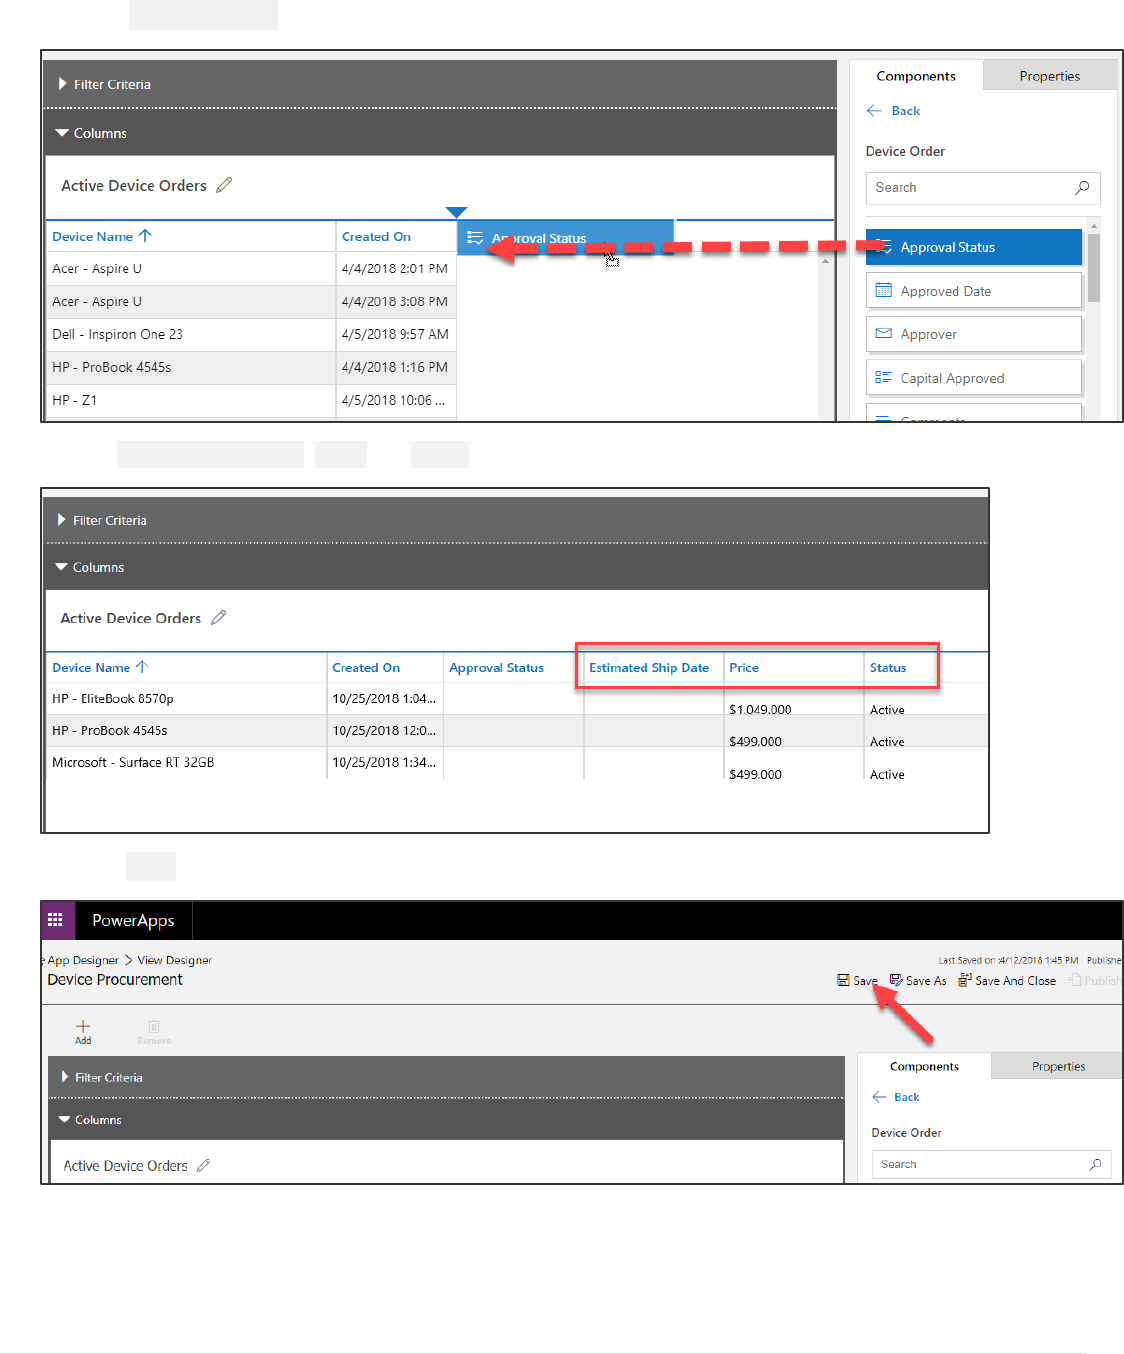Viewport: 1124px width, 1354px height.
Task: Click Capital Approved option-set icon
Action: (883, 377)
